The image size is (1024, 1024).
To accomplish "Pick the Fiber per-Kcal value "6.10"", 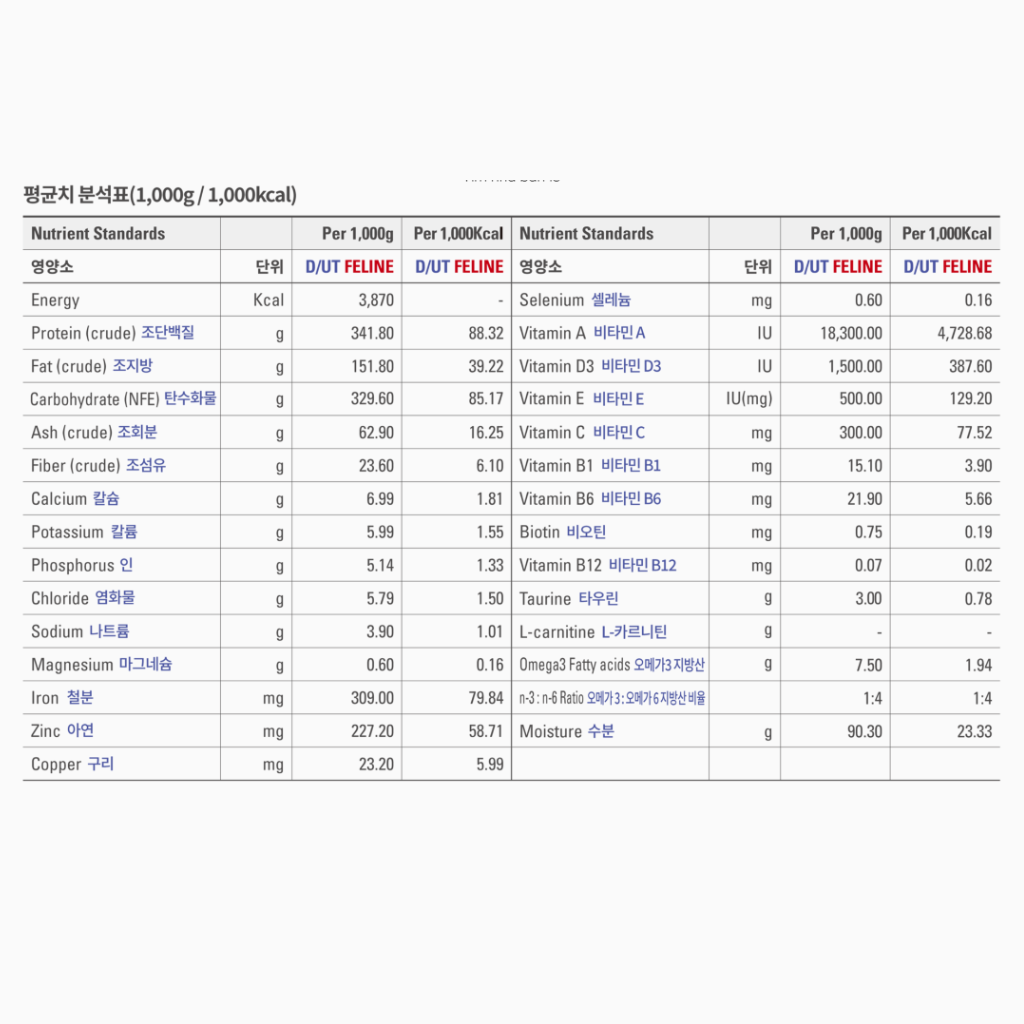I will 490,466.
